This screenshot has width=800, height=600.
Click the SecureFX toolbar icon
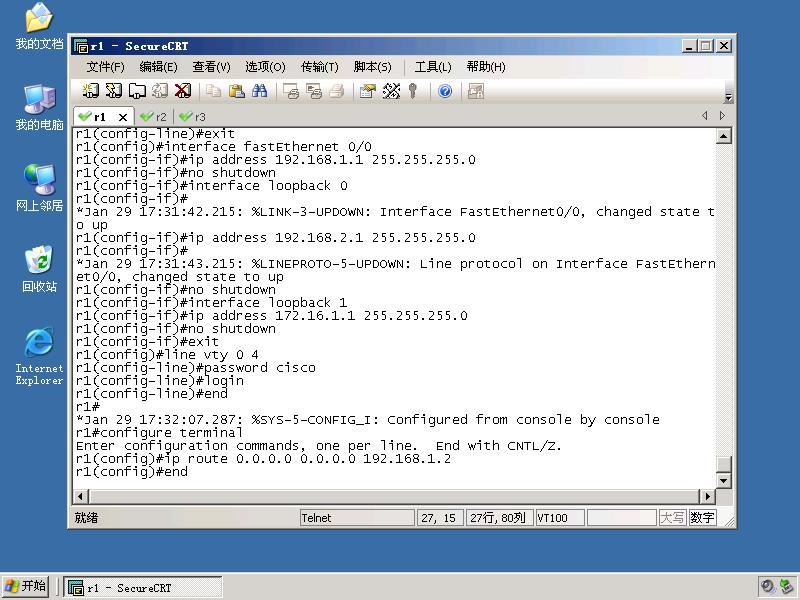[476, 91]
